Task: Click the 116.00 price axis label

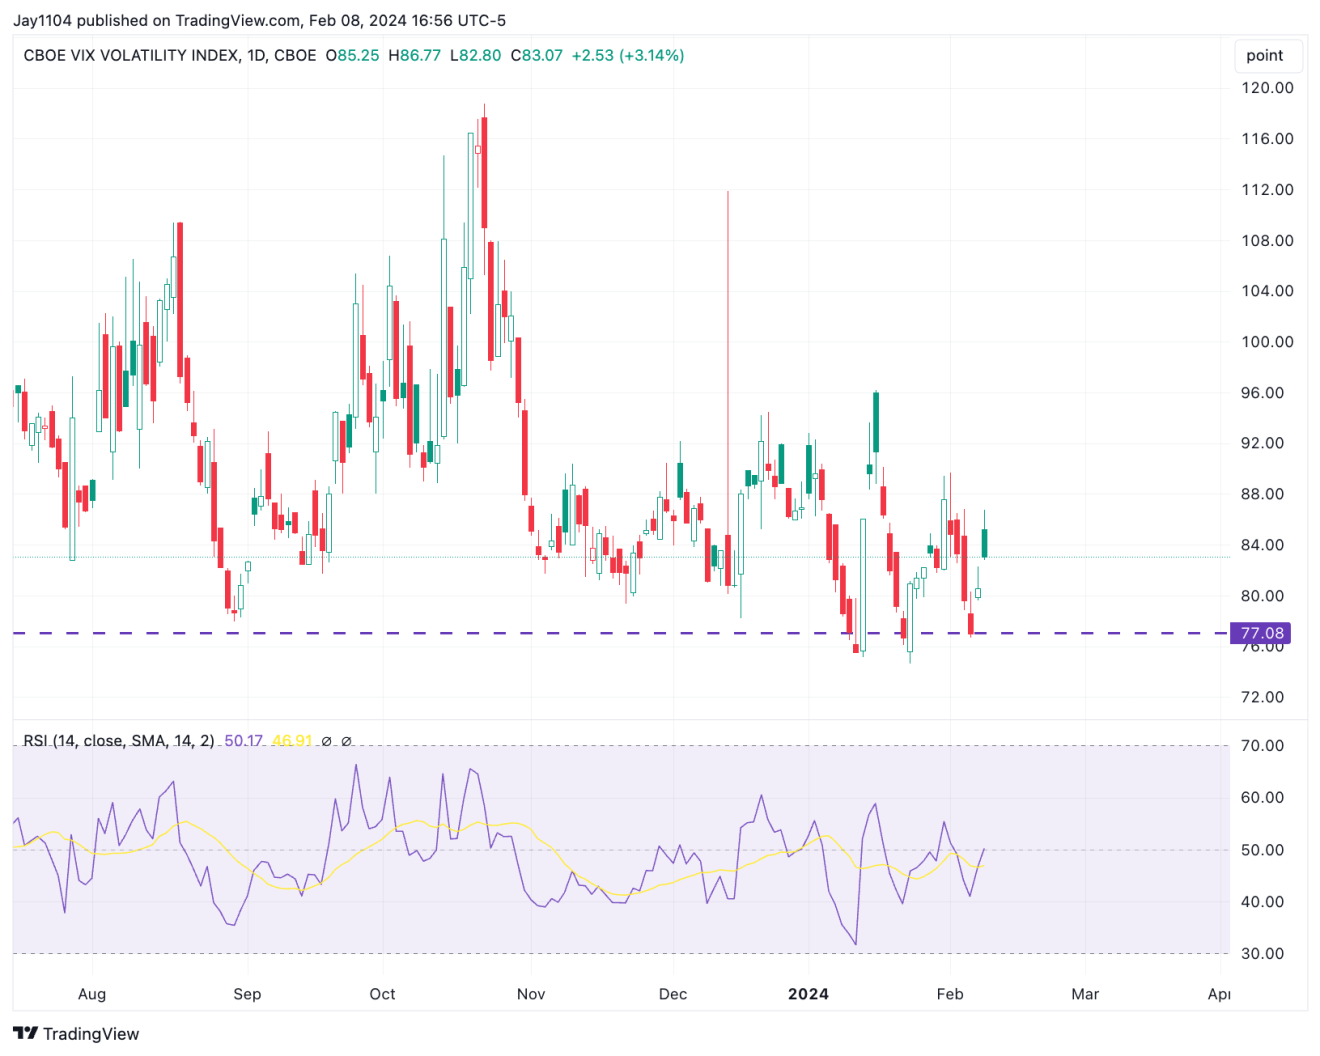Action: (x=1267, y=139)
